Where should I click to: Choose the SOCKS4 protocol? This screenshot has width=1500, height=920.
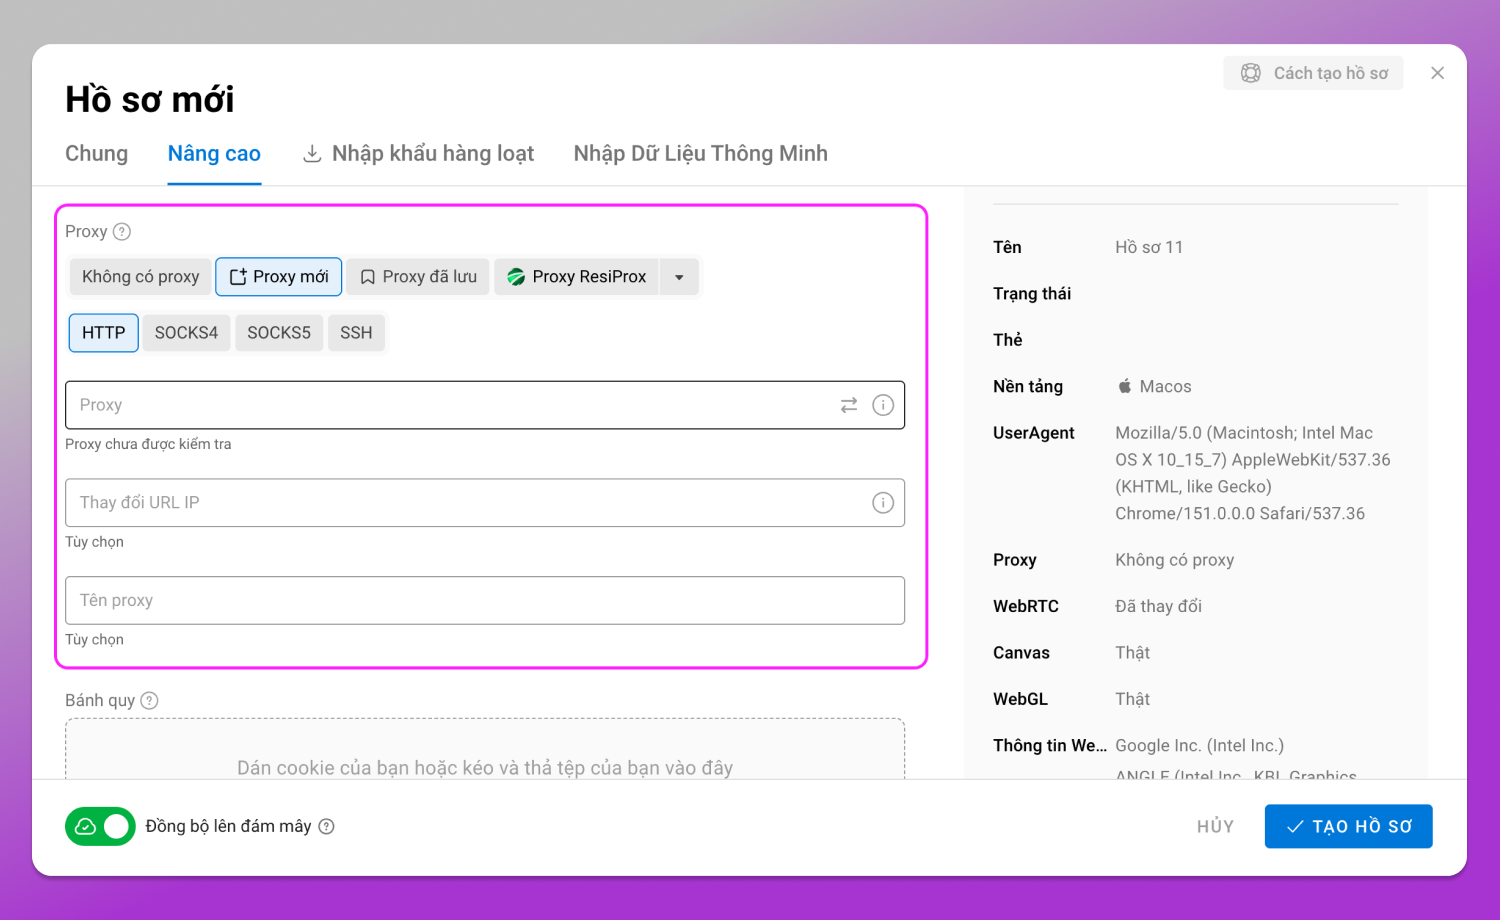(x=186, y=333)
